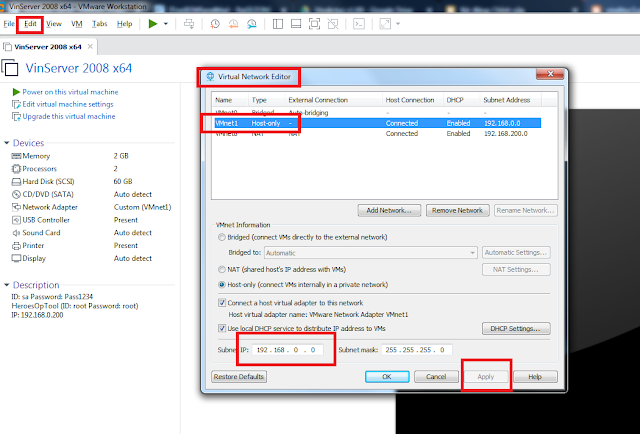Select the VMnet1 Host-only network row

coord(378,123)
